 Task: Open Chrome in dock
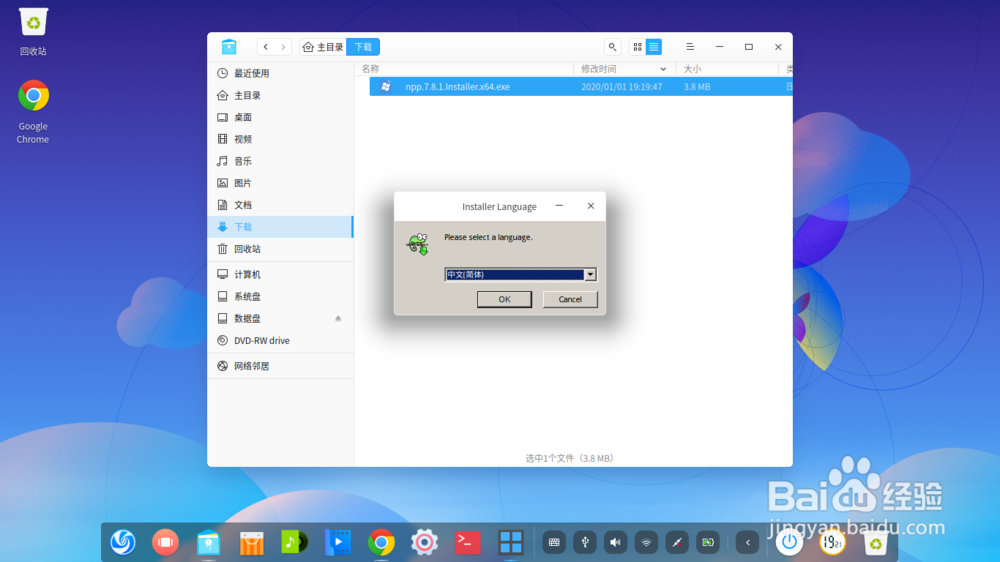coord(381,542)
